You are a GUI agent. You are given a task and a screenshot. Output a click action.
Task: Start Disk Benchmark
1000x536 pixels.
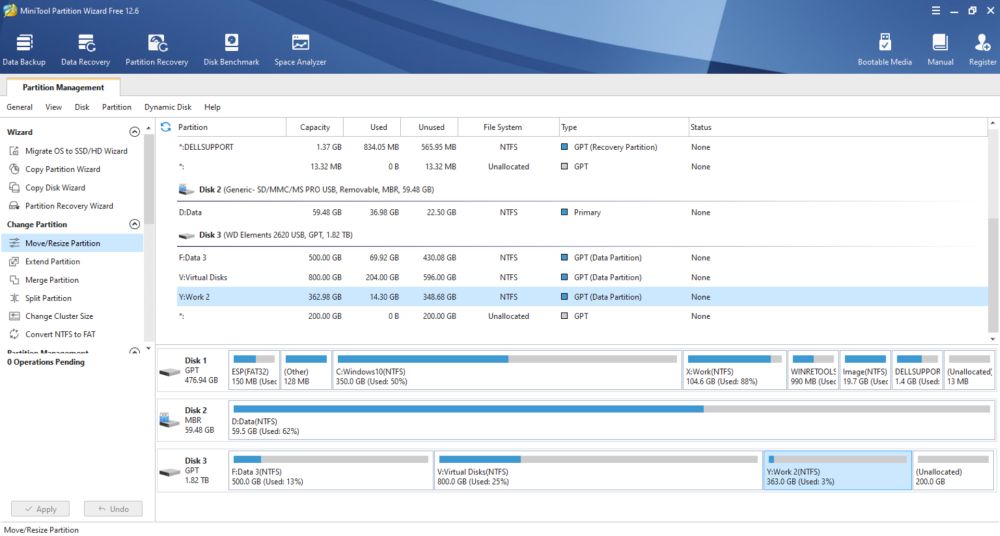[x=231, y=50]
